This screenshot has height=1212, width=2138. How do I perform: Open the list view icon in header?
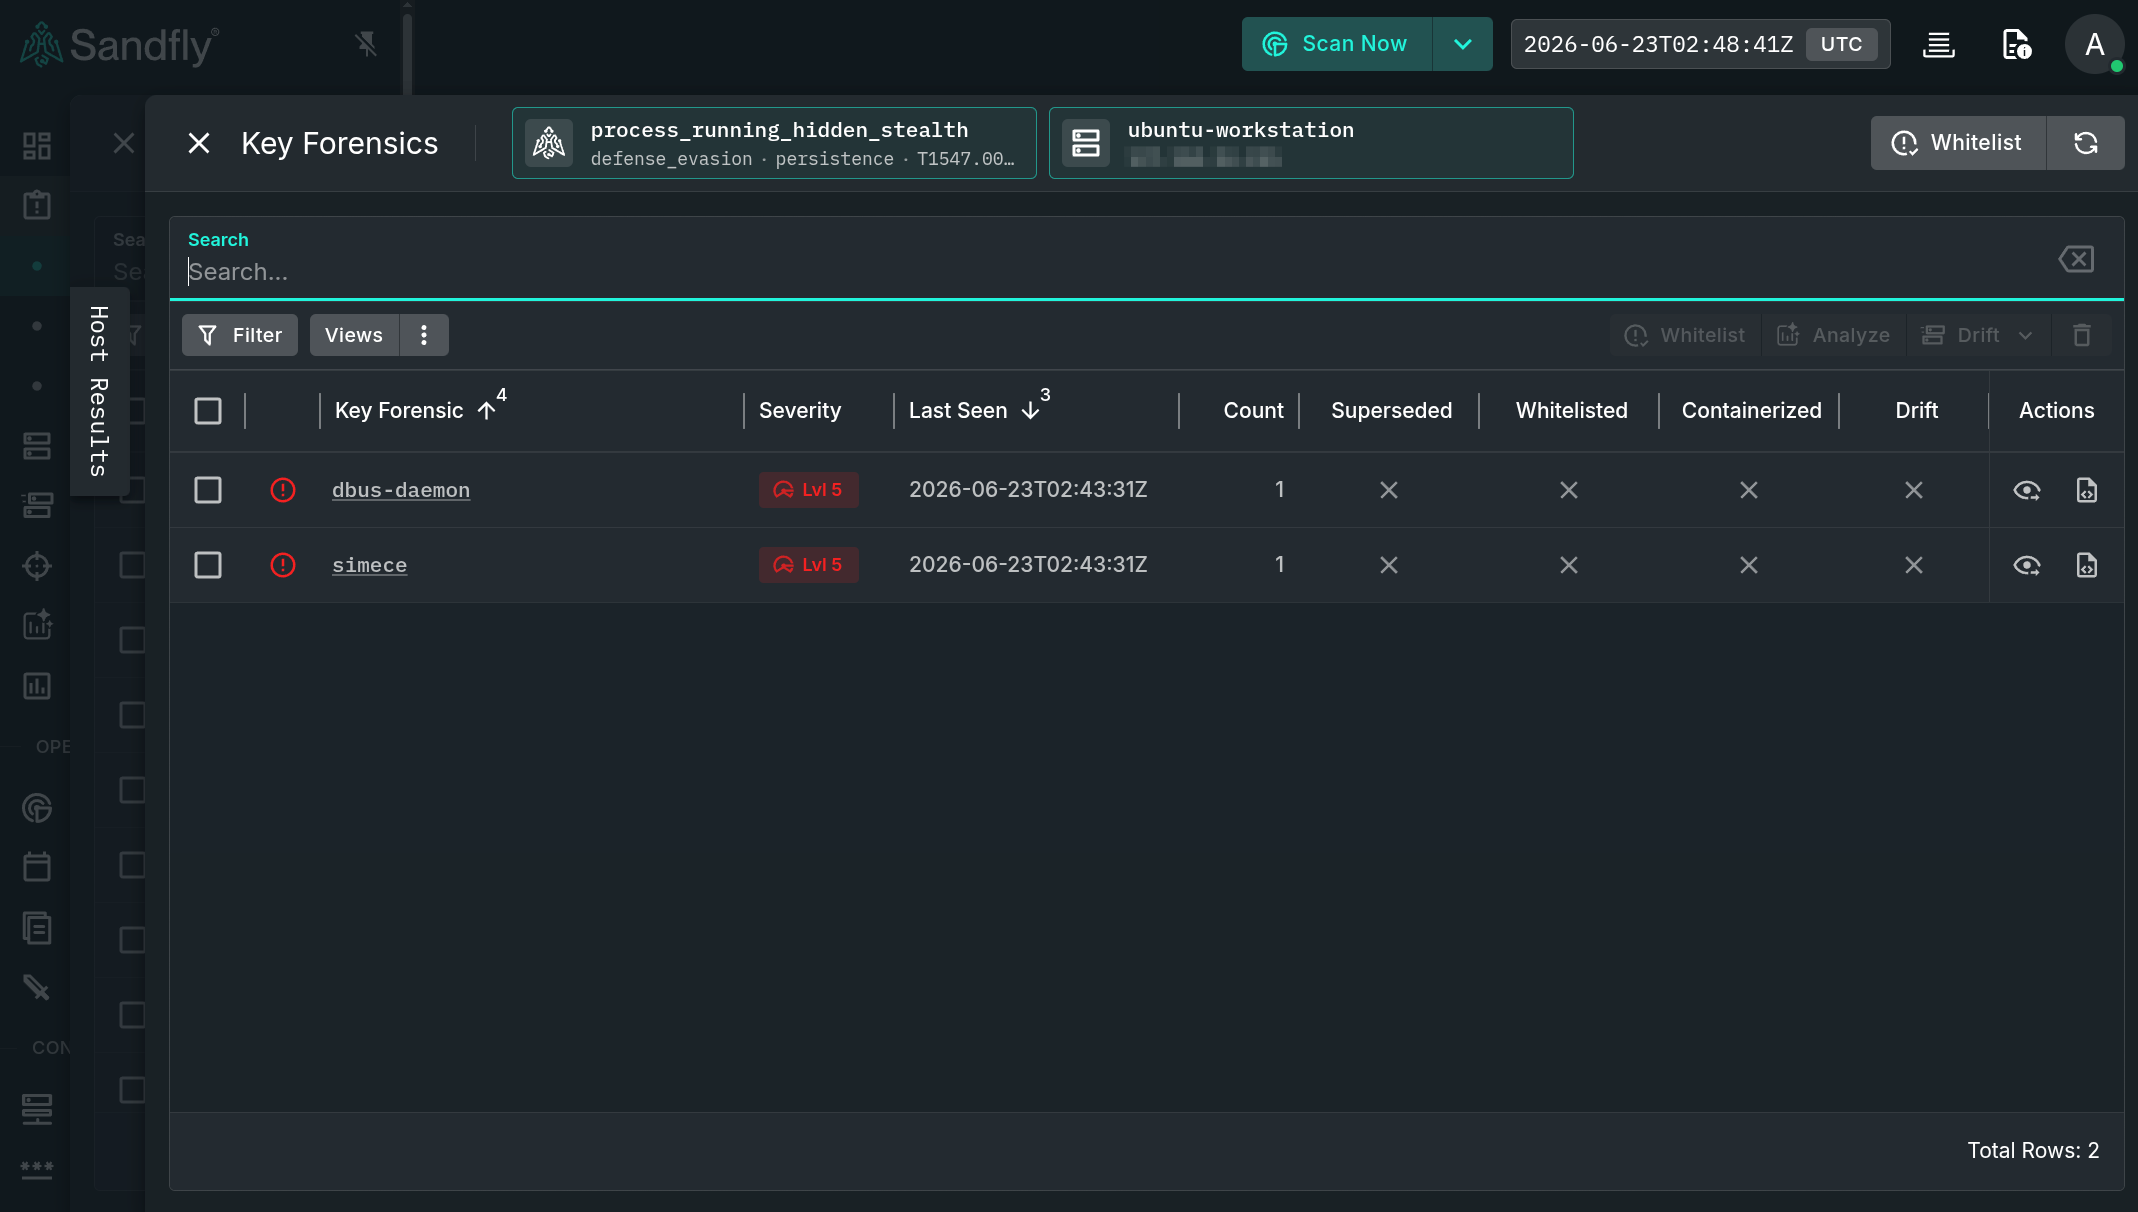[1939, 44]
